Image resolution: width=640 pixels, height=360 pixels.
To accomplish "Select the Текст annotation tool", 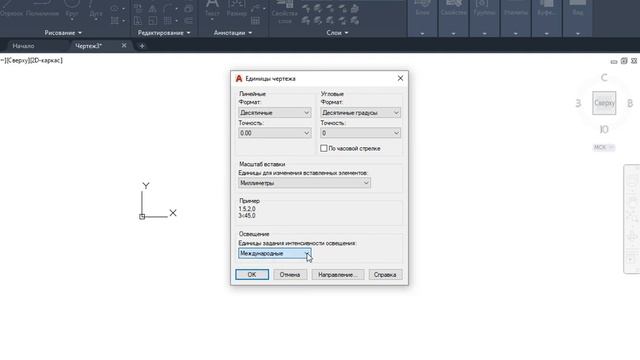I will [212, 9].
